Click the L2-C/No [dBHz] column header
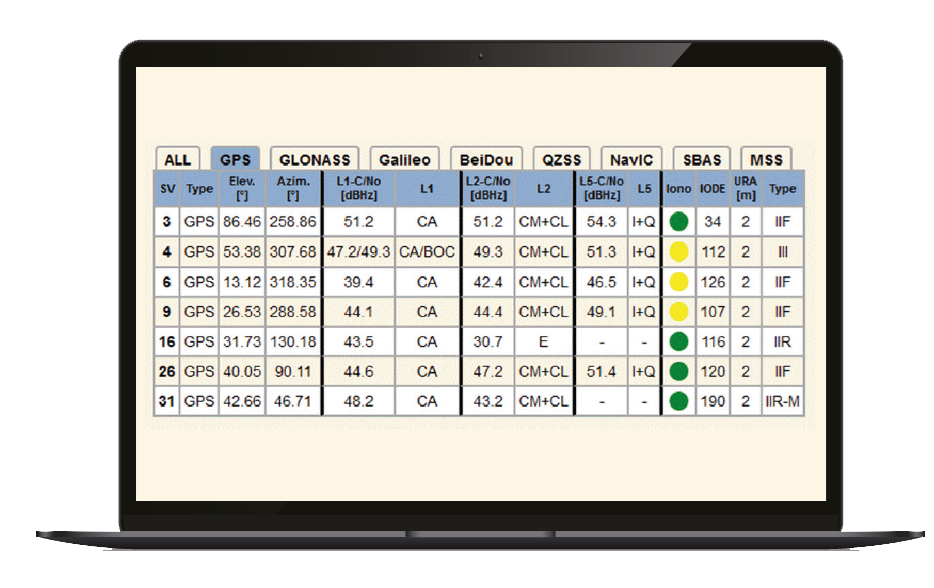934x588 pixels. click(x=488, y=189)
